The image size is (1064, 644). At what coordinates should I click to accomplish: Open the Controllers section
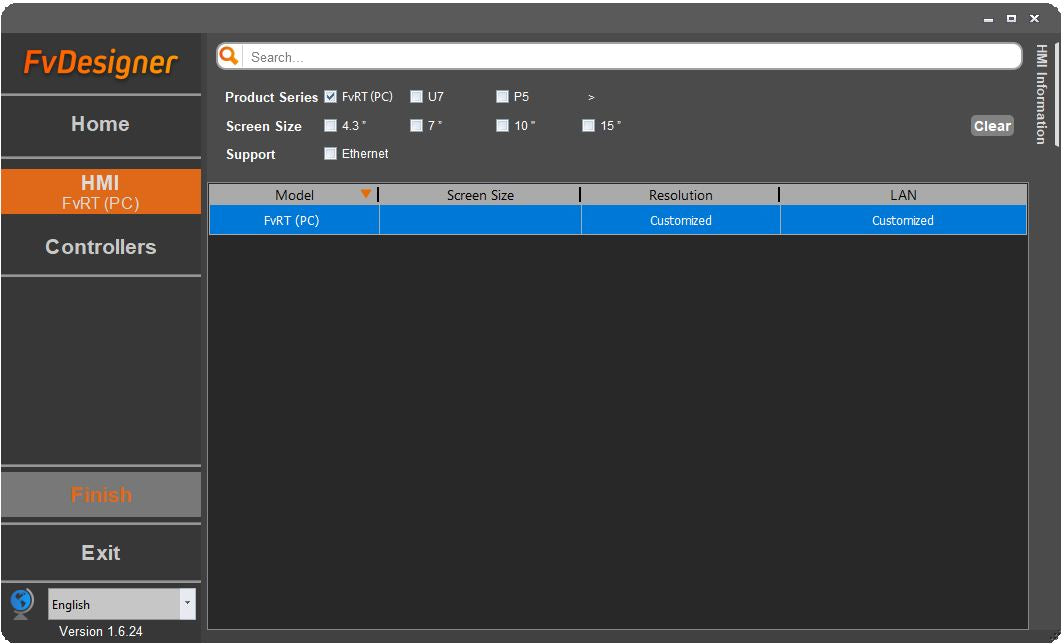coord(100,247)
